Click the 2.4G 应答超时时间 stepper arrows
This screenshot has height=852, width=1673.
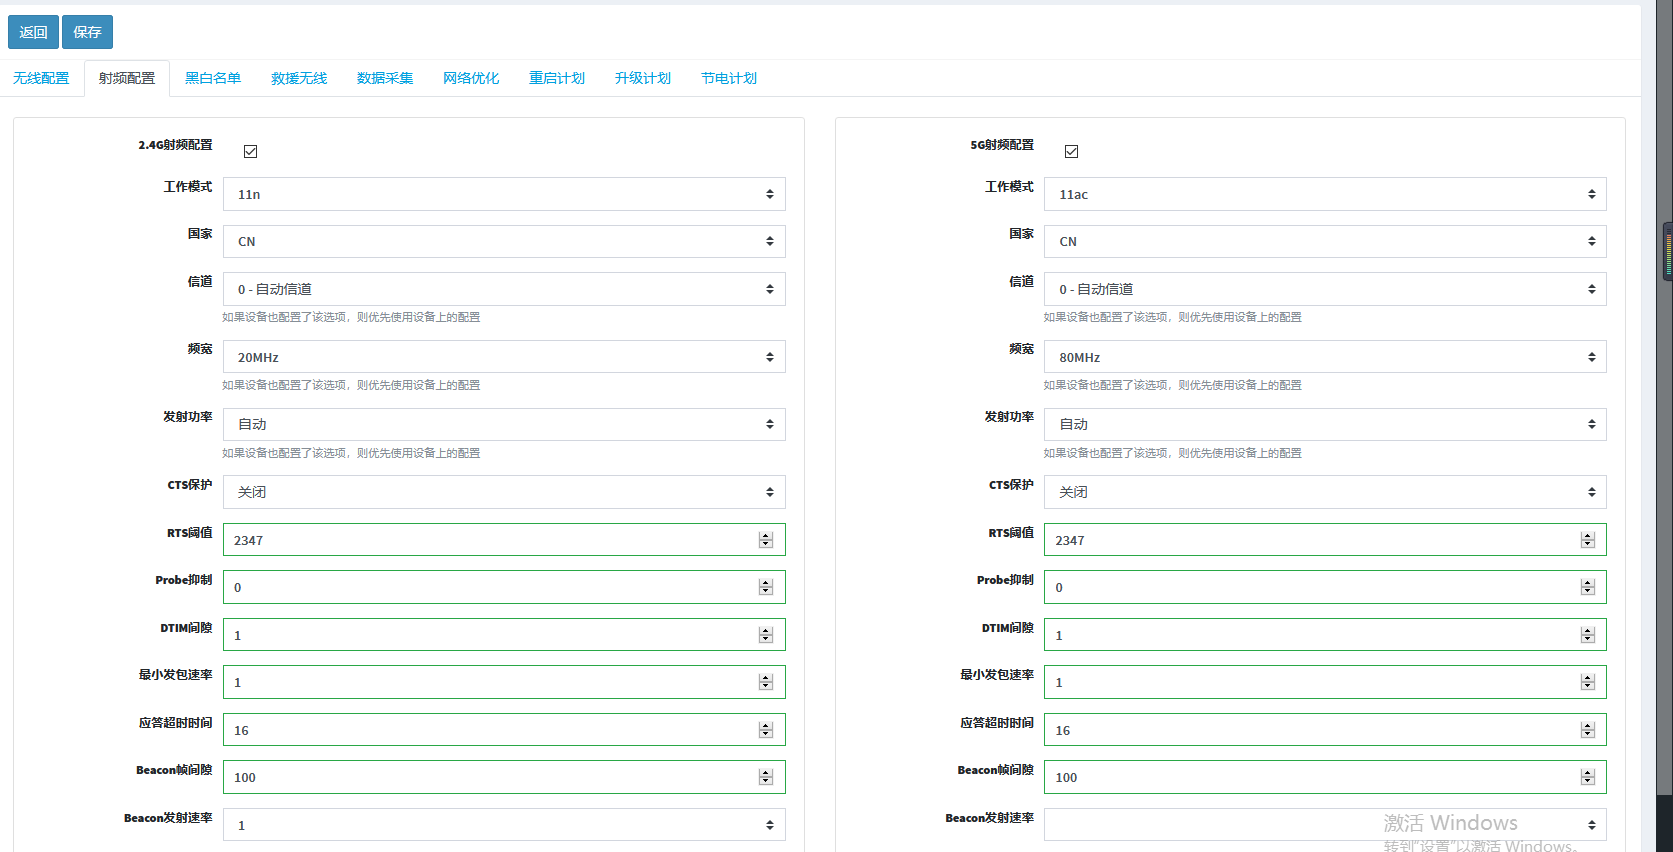tap(766, 730)
